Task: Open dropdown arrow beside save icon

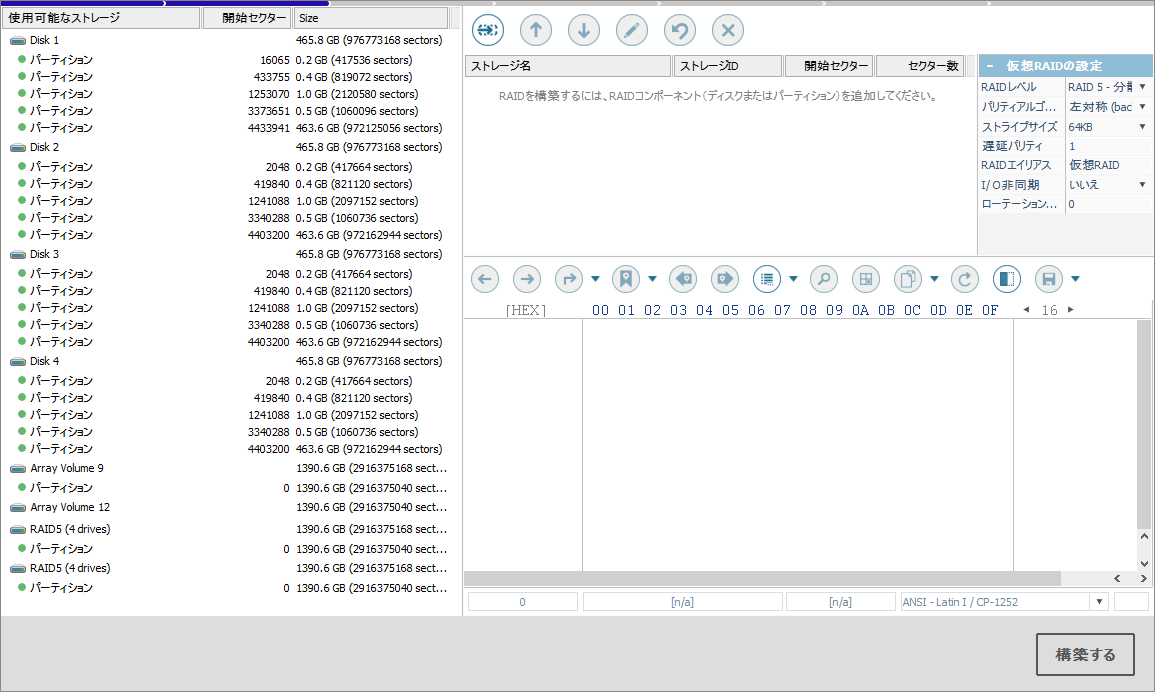Action: coord(1075,279)
